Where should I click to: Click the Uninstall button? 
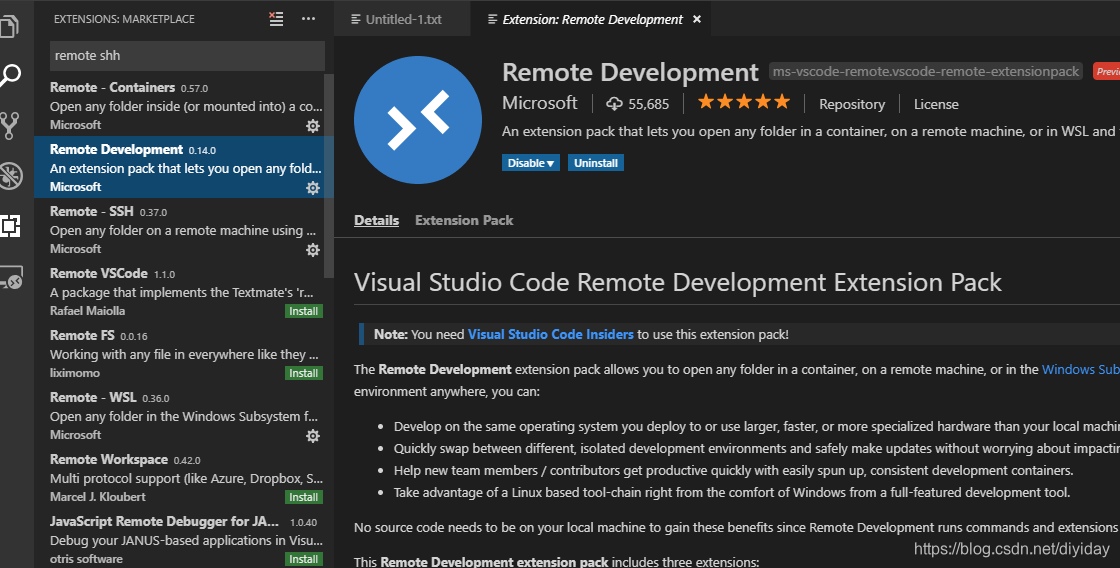596,163
